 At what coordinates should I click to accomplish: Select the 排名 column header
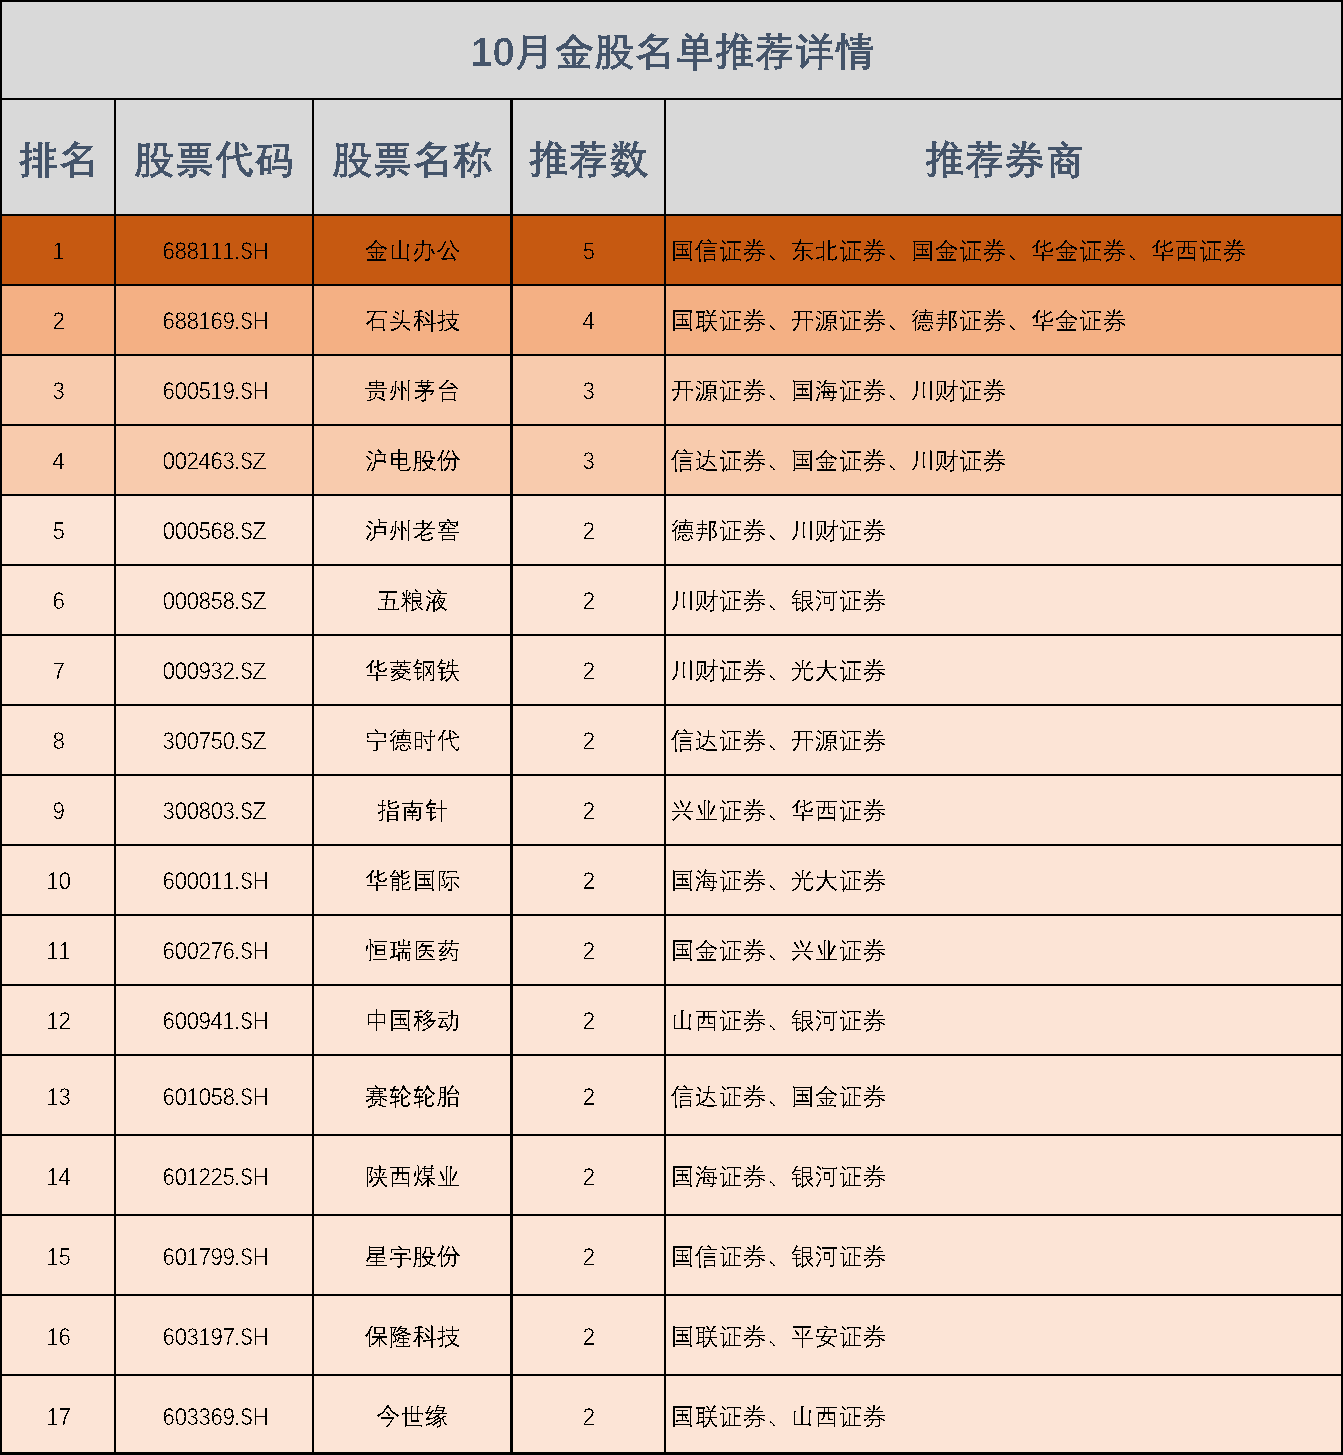[x=58, y=159]
